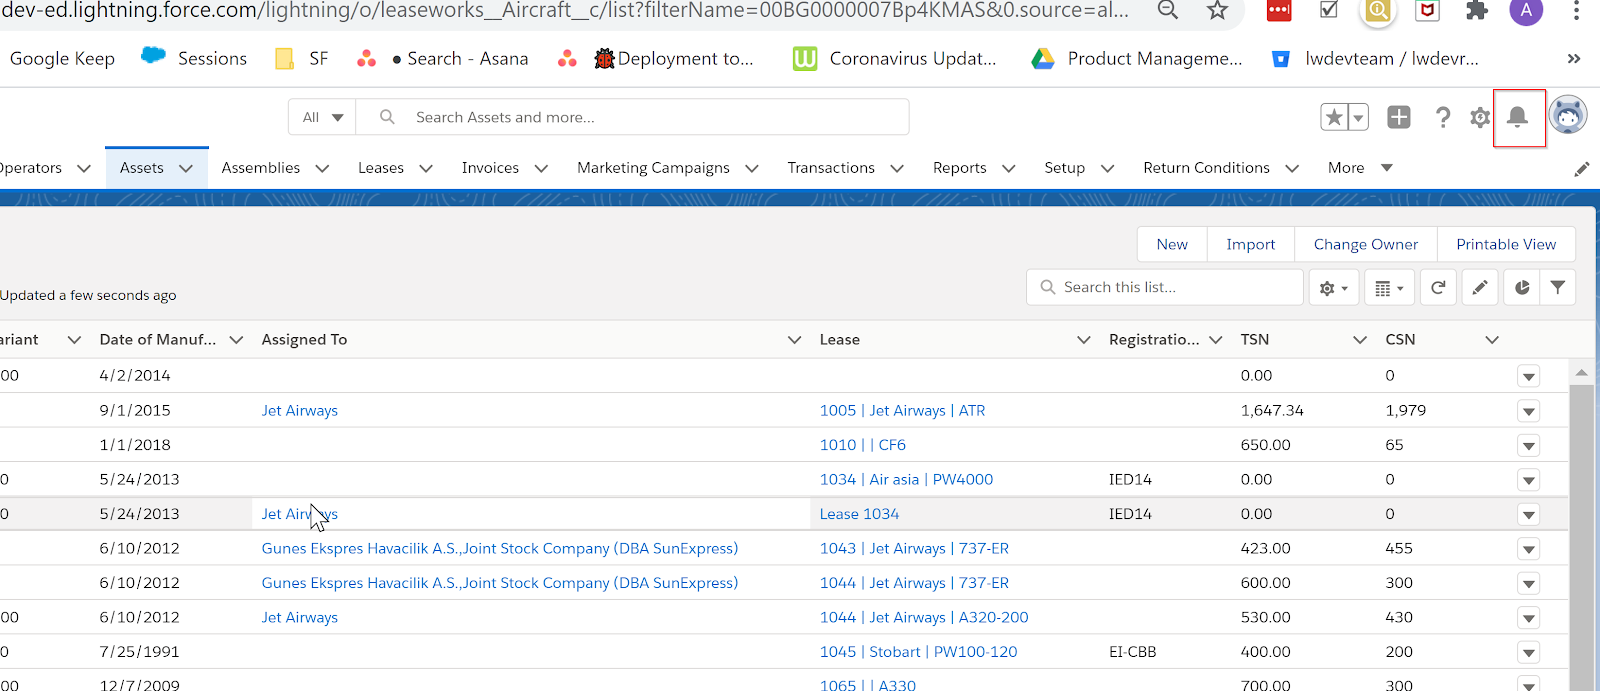This screenshot has height=691, width=1600.
Task: Open lwdevteam / lwdevr... bookmark
Action: [1375, 59]
